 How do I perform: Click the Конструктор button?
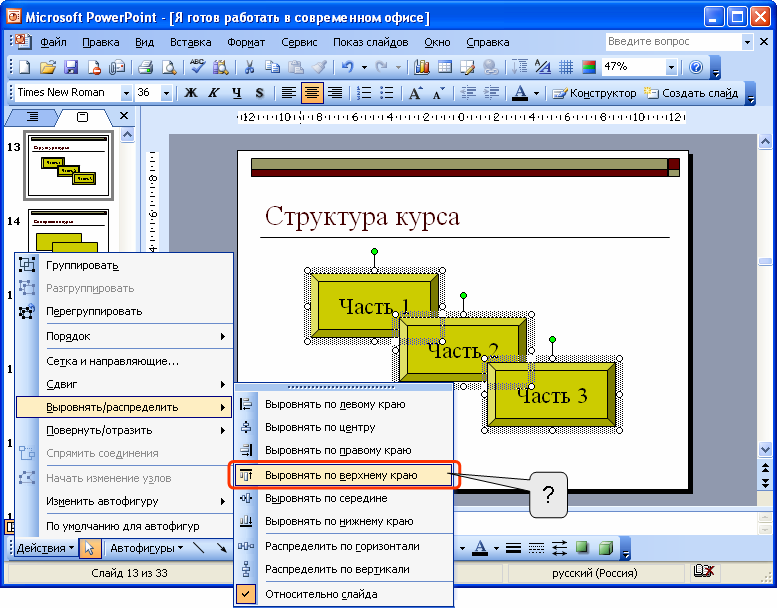coord(594,93)
